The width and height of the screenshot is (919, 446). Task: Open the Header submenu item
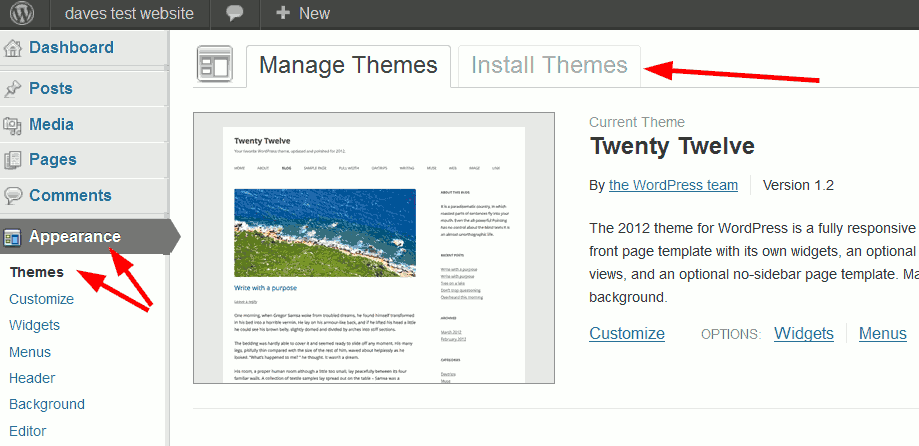(32, 378)
